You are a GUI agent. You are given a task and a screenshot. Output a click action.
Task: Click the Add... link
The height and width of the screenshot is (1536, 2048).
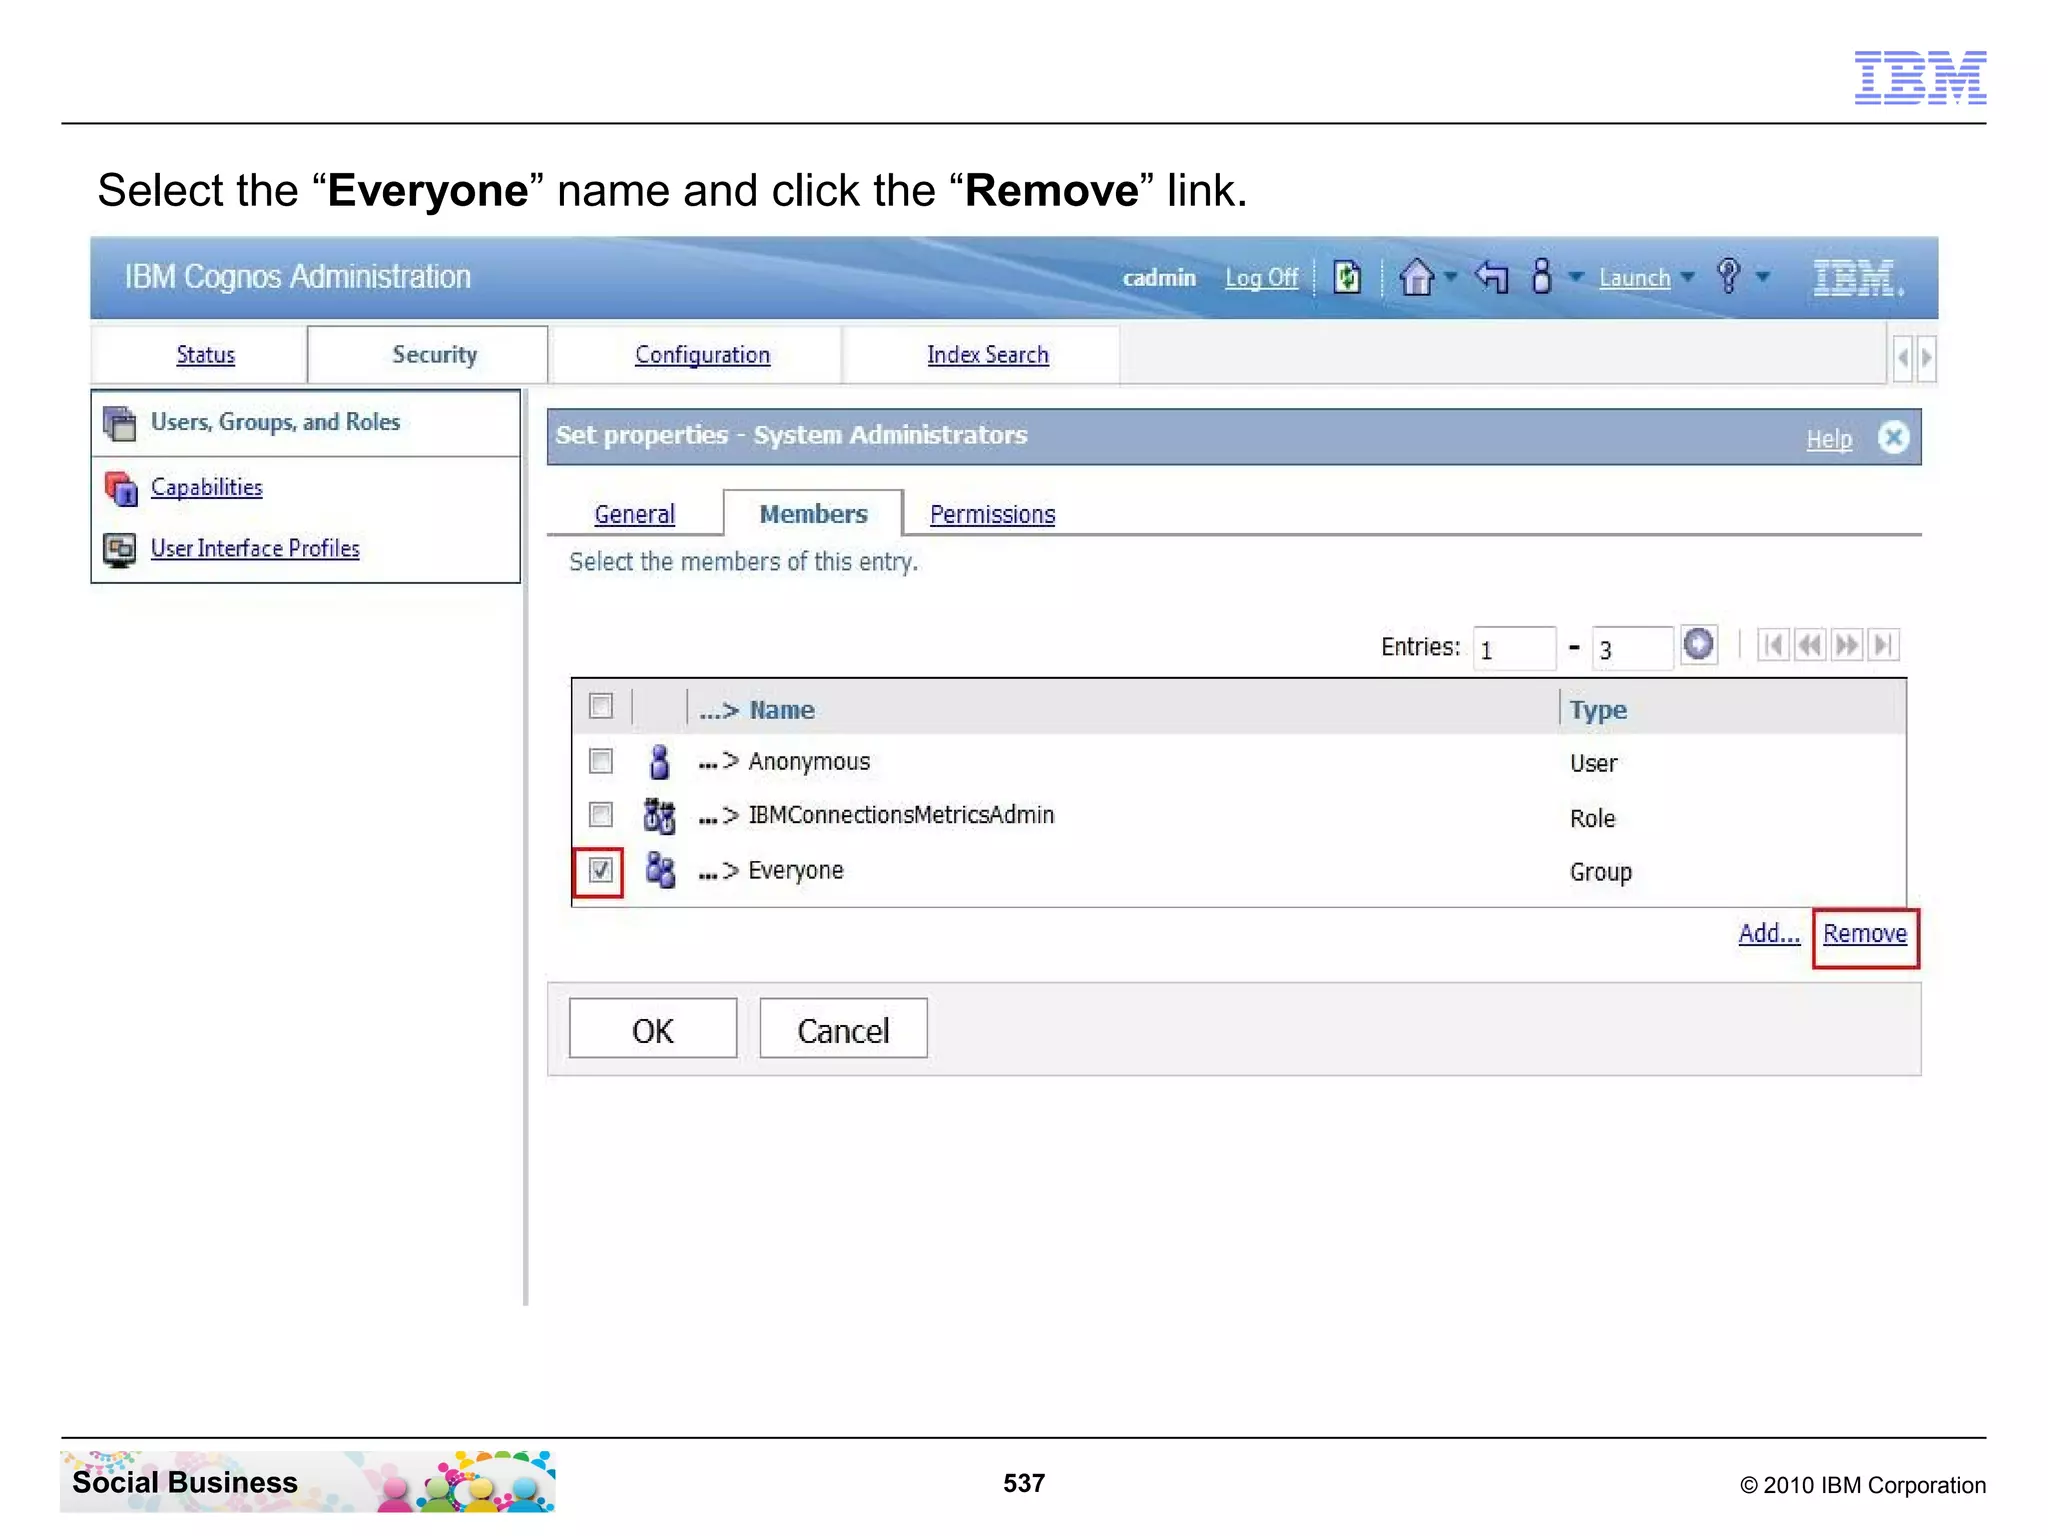click(x=1768, y=933)
